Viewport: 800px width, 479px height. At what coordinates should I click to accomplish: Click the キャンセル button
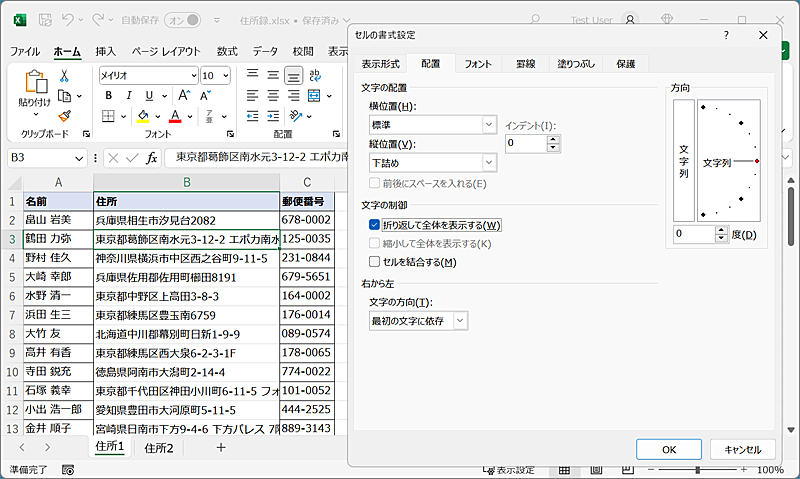[743, 450]
